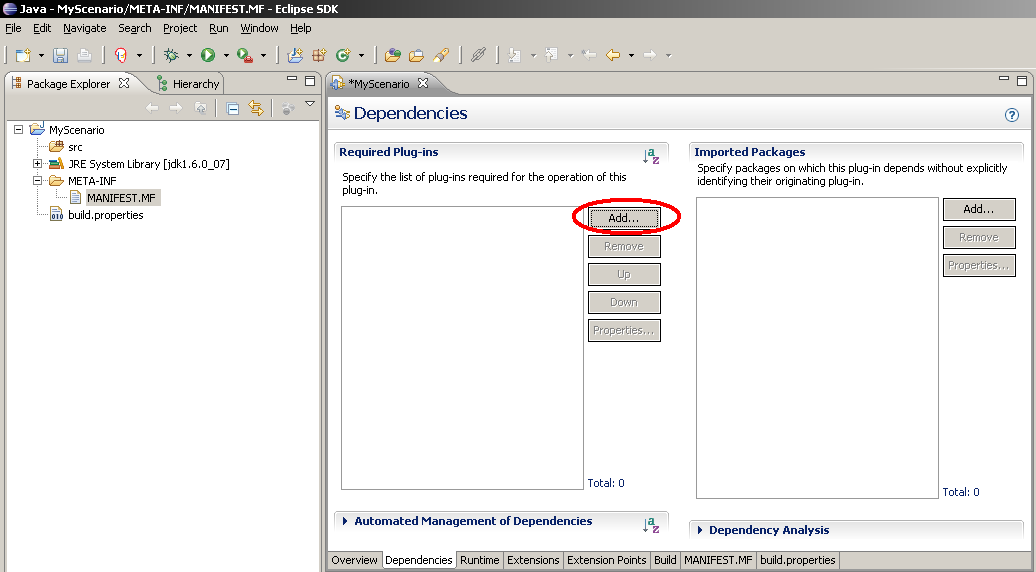
Task: Click the Dependencies help question mark icon
Action: pos(1012,115)
